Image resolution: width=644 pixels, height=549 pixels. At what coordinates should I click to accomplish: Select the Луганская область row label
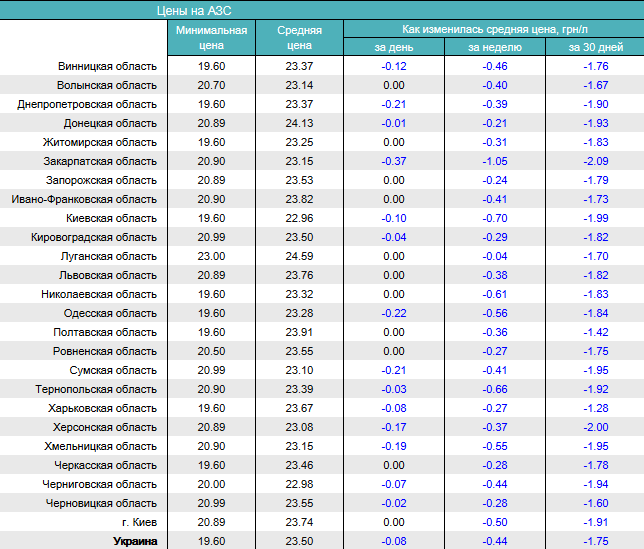(x=109, y=256)
